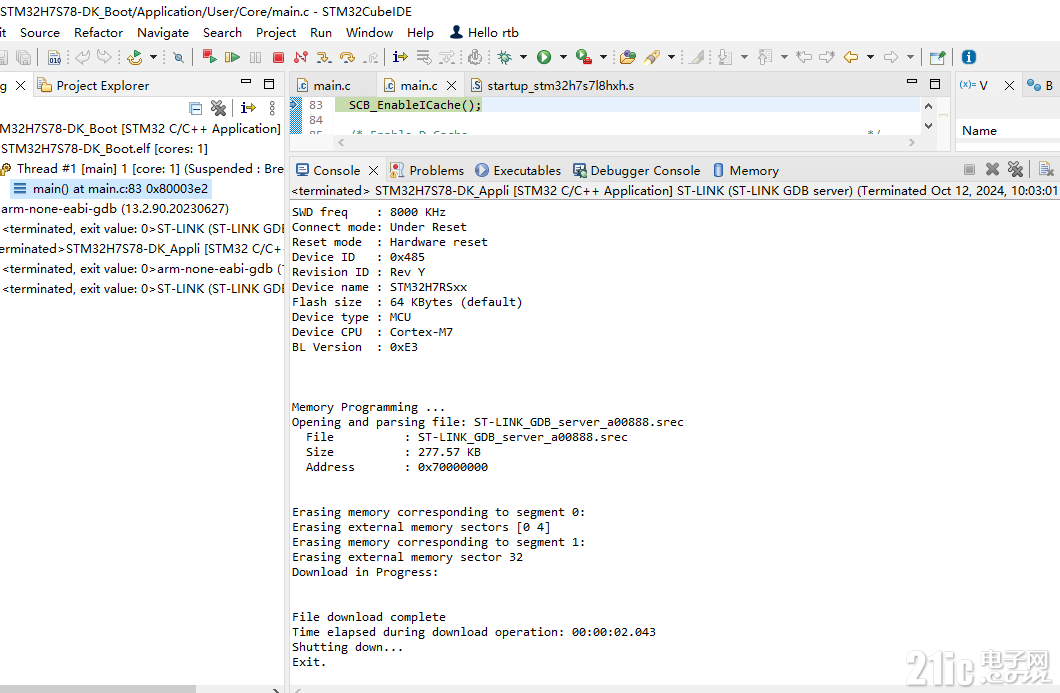Click the External Tools icon

584,57
